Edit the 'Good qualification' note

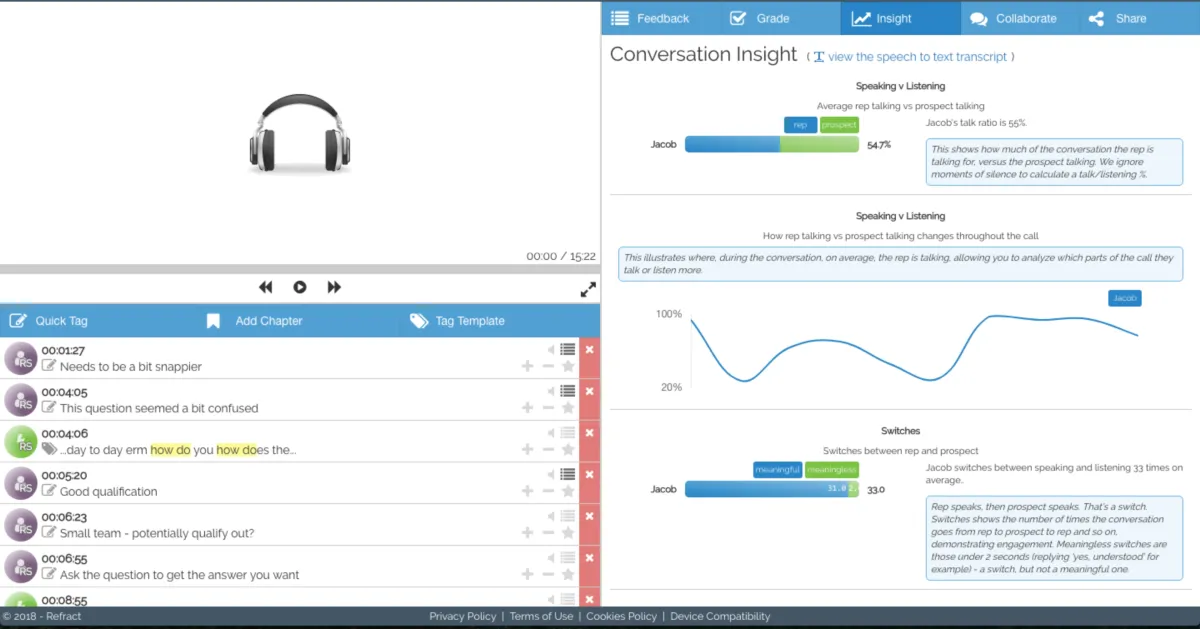tap(49, 491)
